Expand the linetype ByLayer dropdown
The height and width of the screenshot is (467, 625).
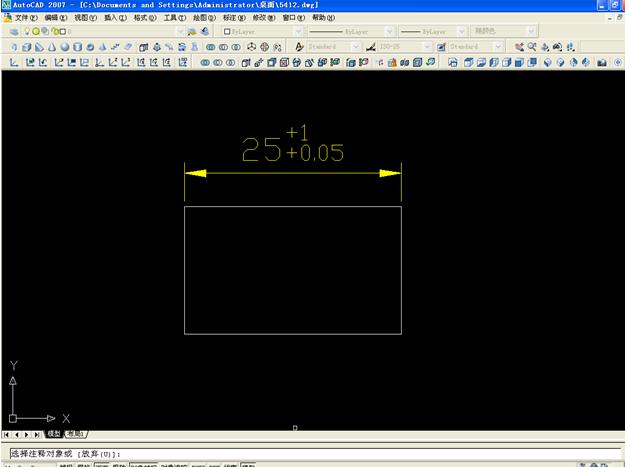point(389,31)
